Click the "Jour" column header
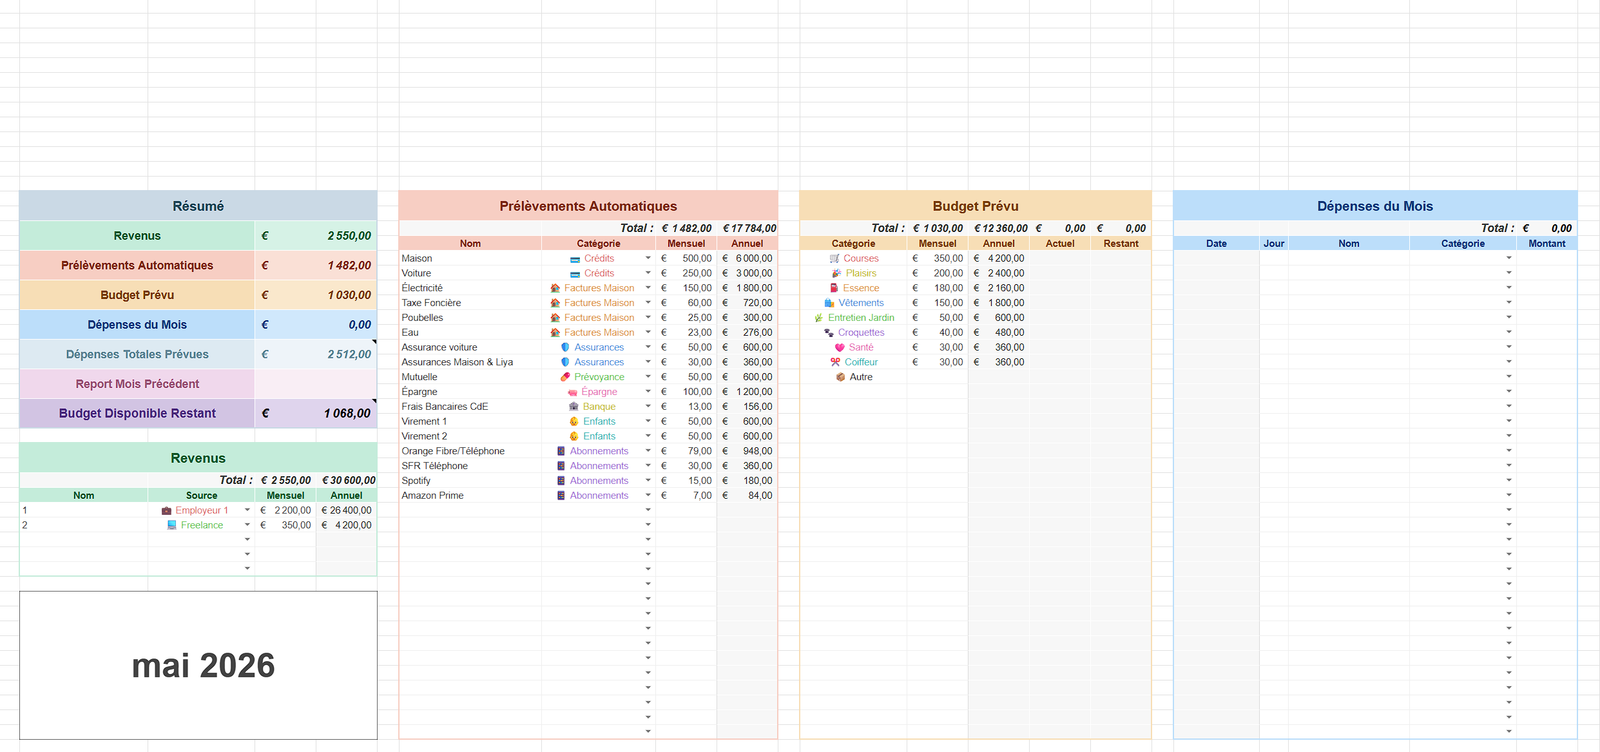1600x752 pixels. point(1274,243)
